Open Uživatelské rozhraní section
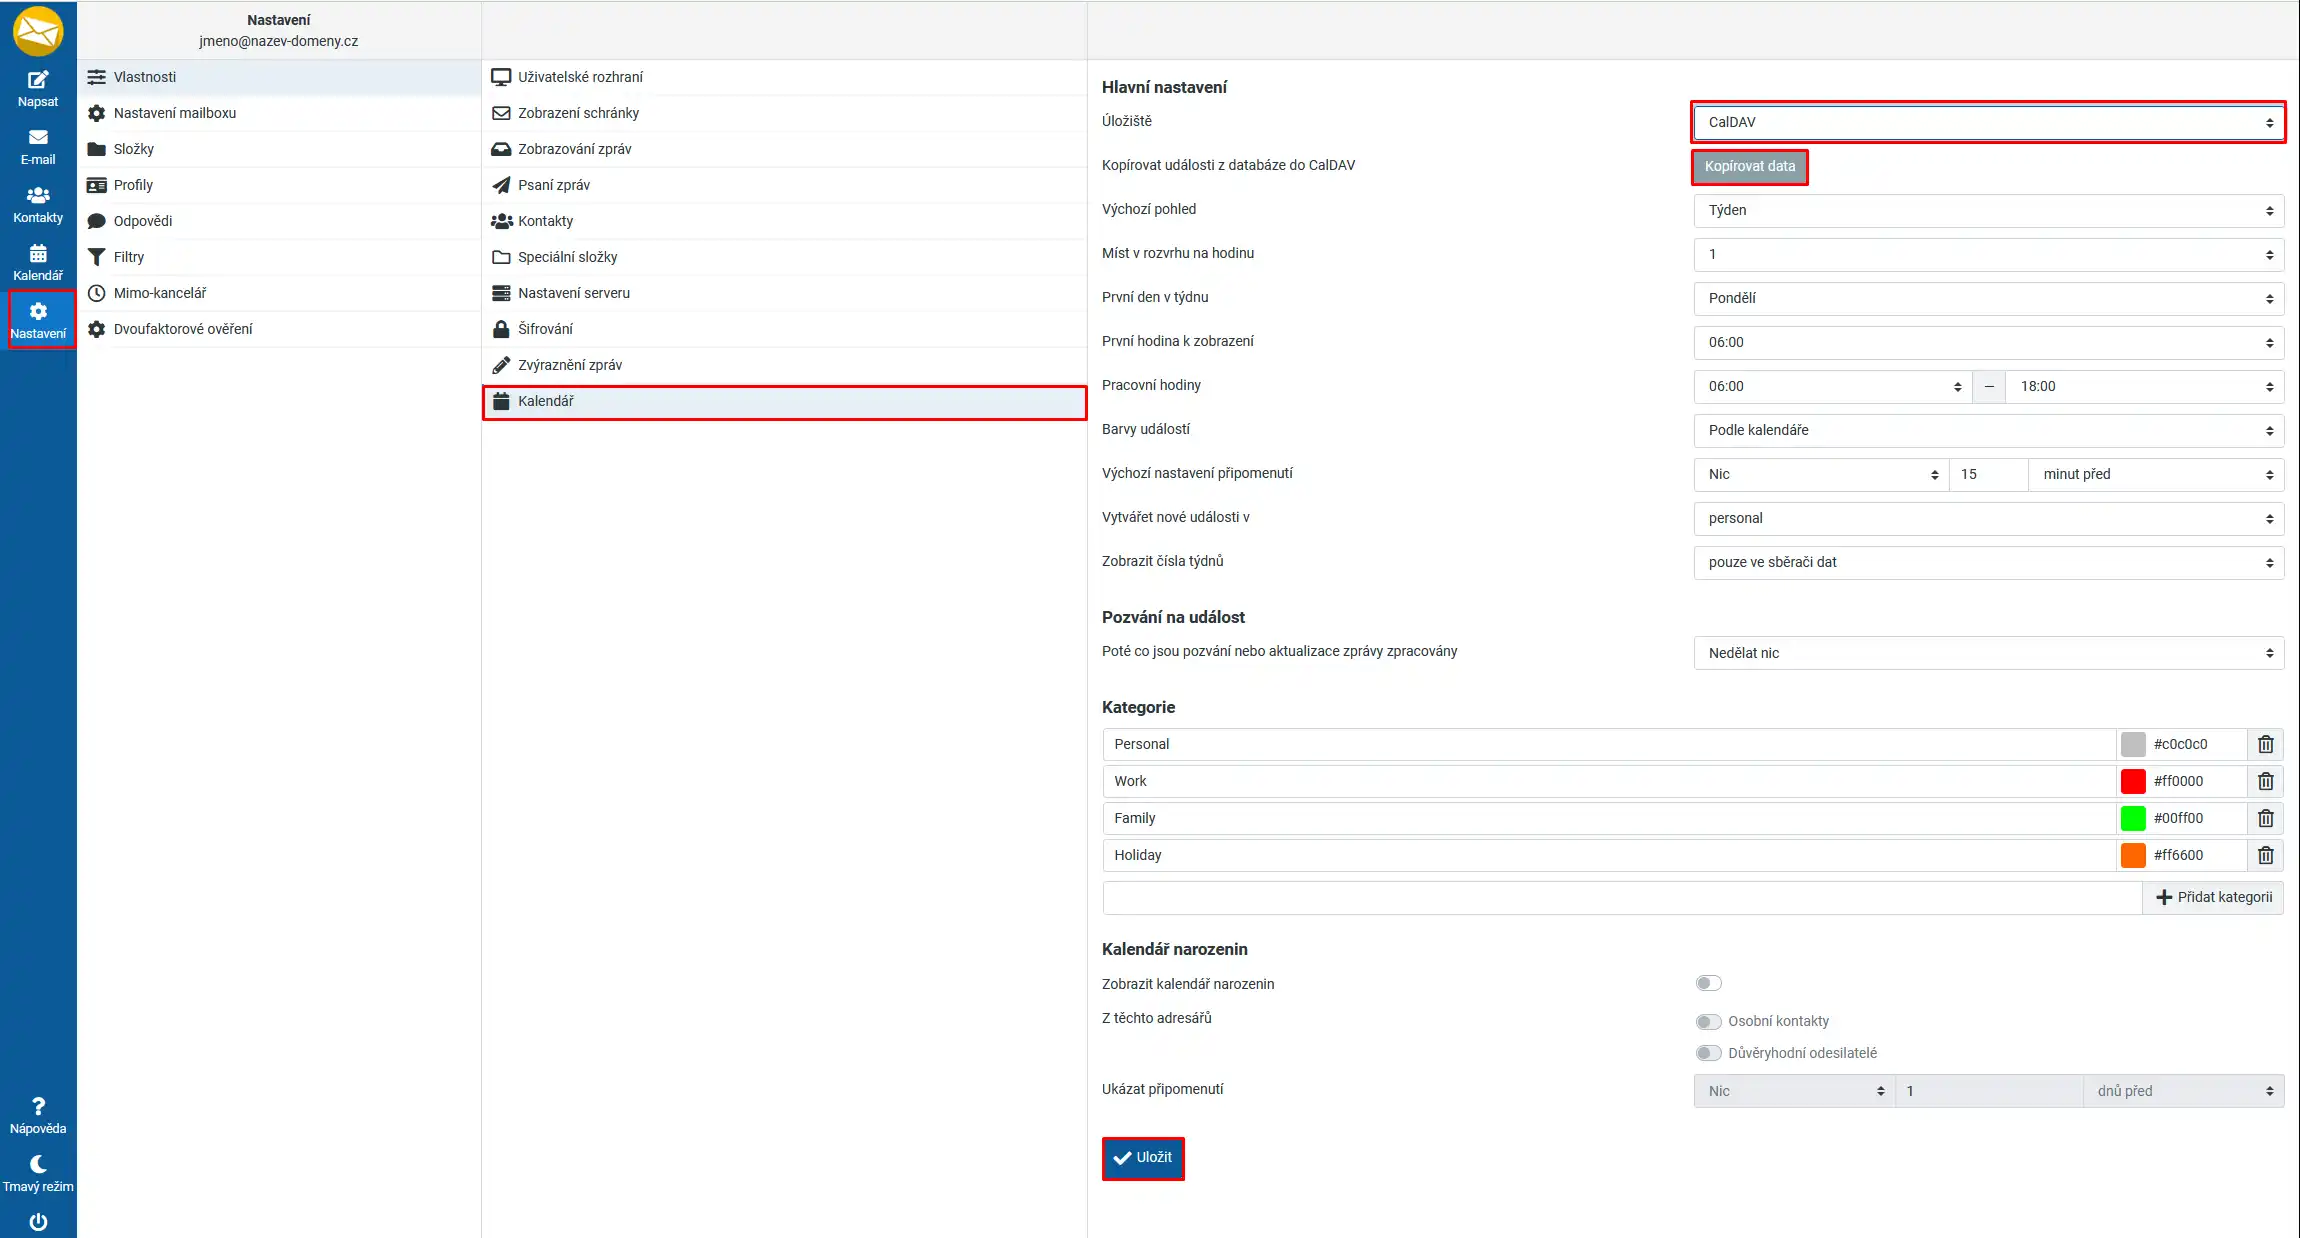 click(x=784, y=77)
